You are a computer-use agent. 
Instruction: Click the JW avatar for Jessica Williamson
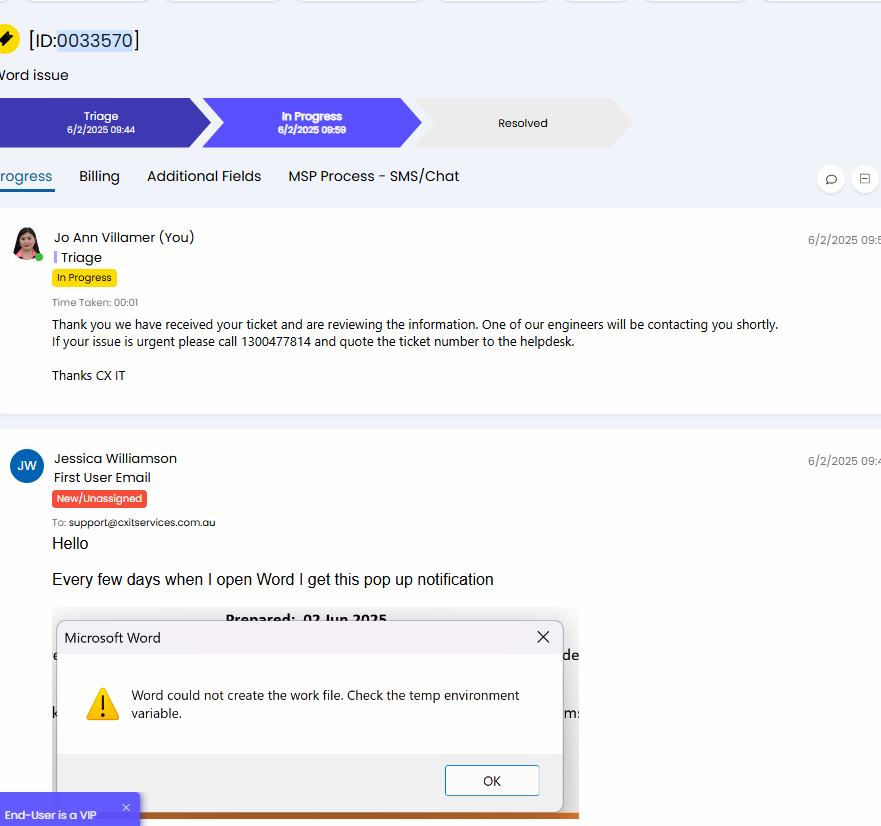point(27,466)
